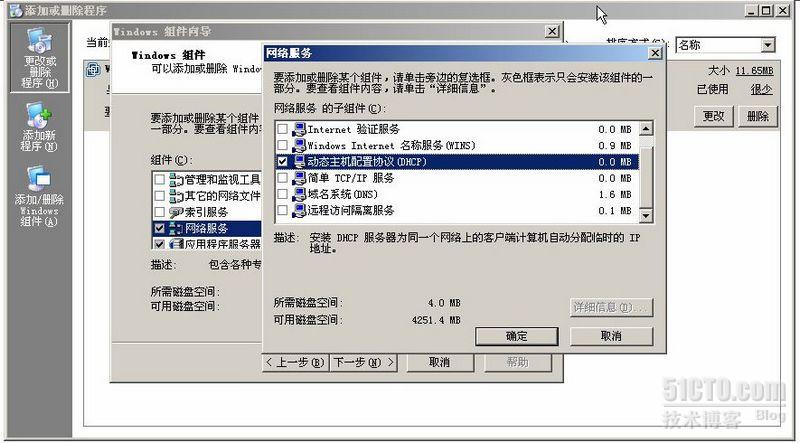Image resolution: width=800 pixels, height=443 pixels.
Task: Click the 很少 usage link
Action: pos(762,90)
